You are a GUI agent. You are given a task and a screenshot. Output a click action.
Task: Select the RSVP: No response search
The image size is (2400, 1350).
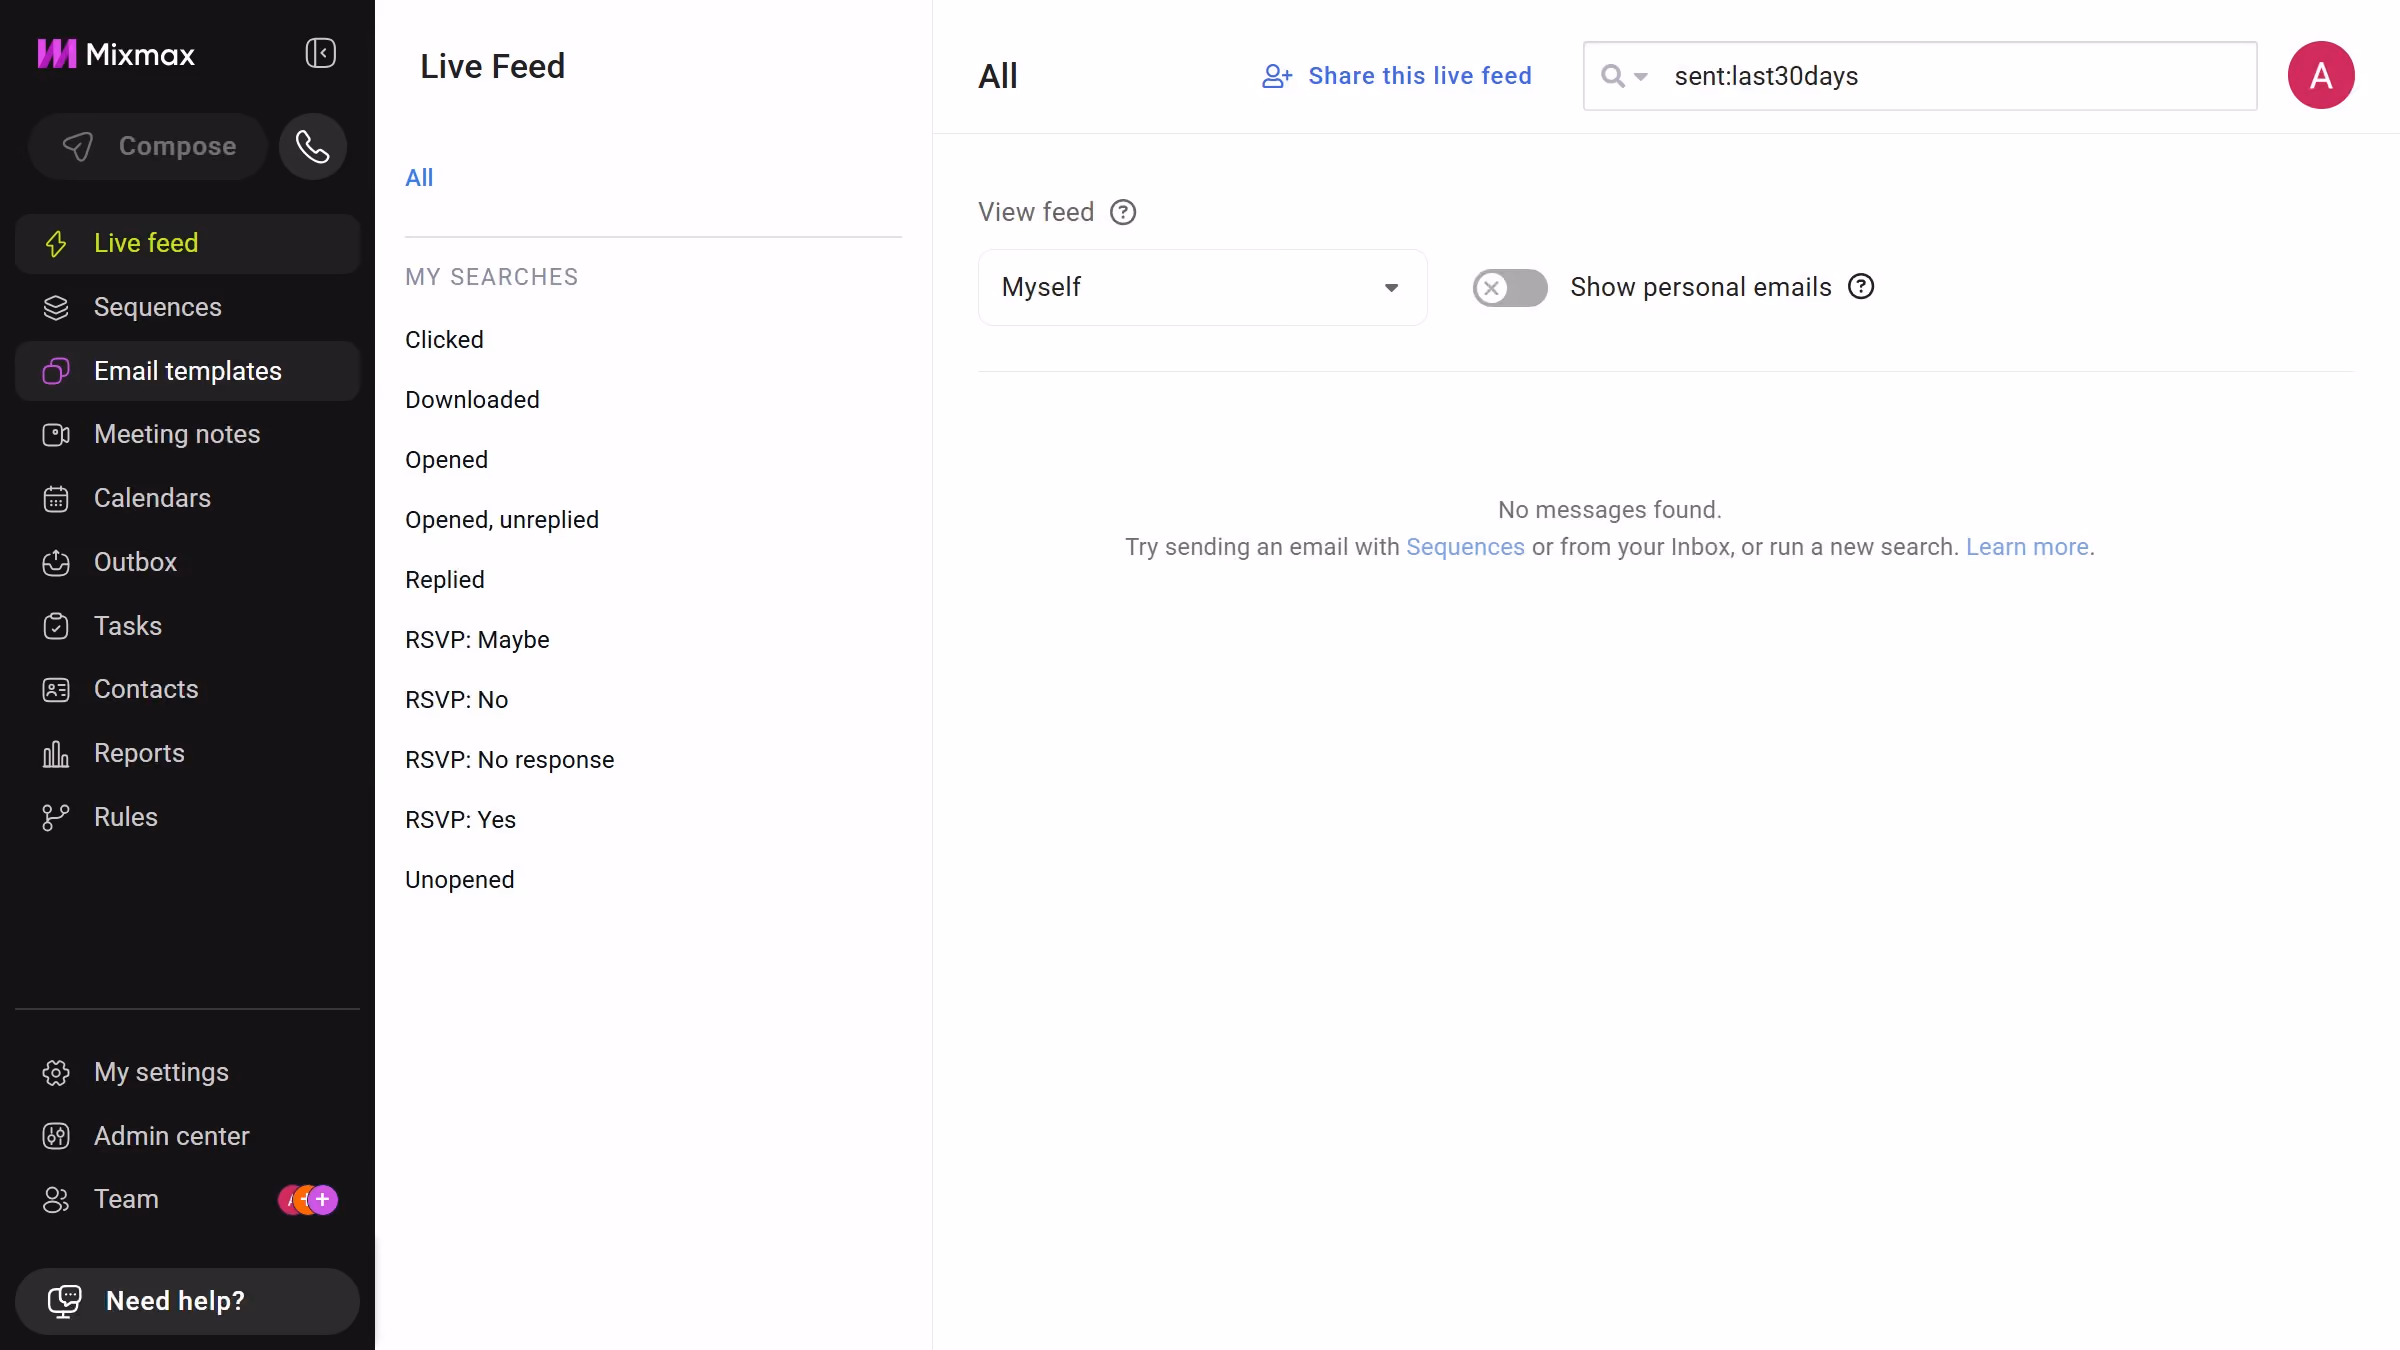click(x=509, y=760)
